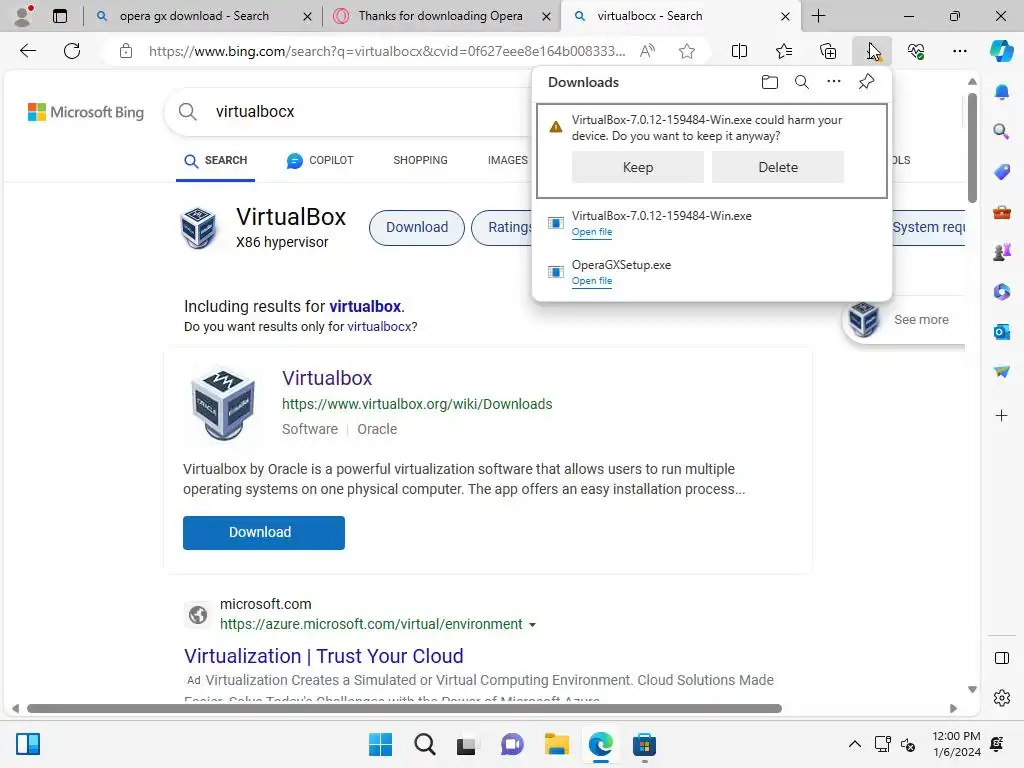Open file for OperaGXSetup.exe
The height and width of the screenshot is (768, 1024).
pos(592,281)
